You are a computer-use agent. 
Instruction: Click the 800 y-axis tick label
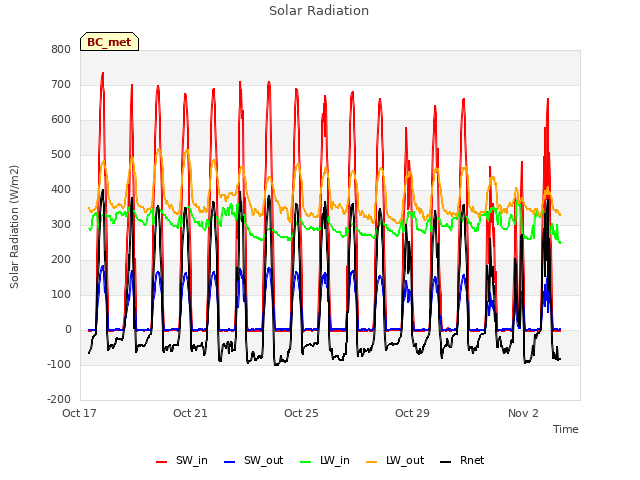tap(61, 49)
